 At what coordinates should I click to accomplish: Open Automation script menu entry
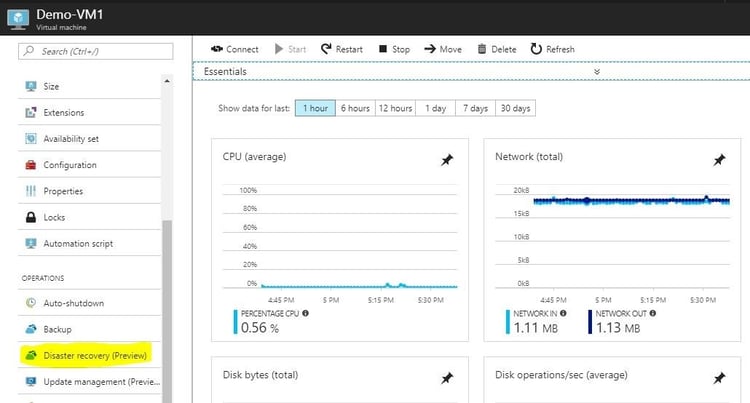tap(89, 243)
